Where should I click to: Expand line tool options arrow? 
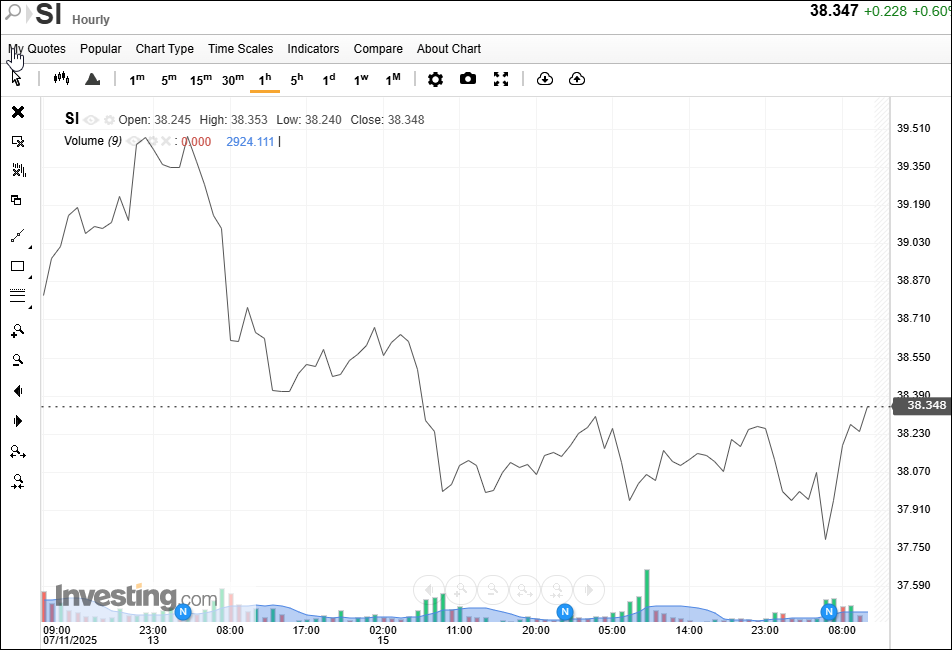tap(30, 247)
